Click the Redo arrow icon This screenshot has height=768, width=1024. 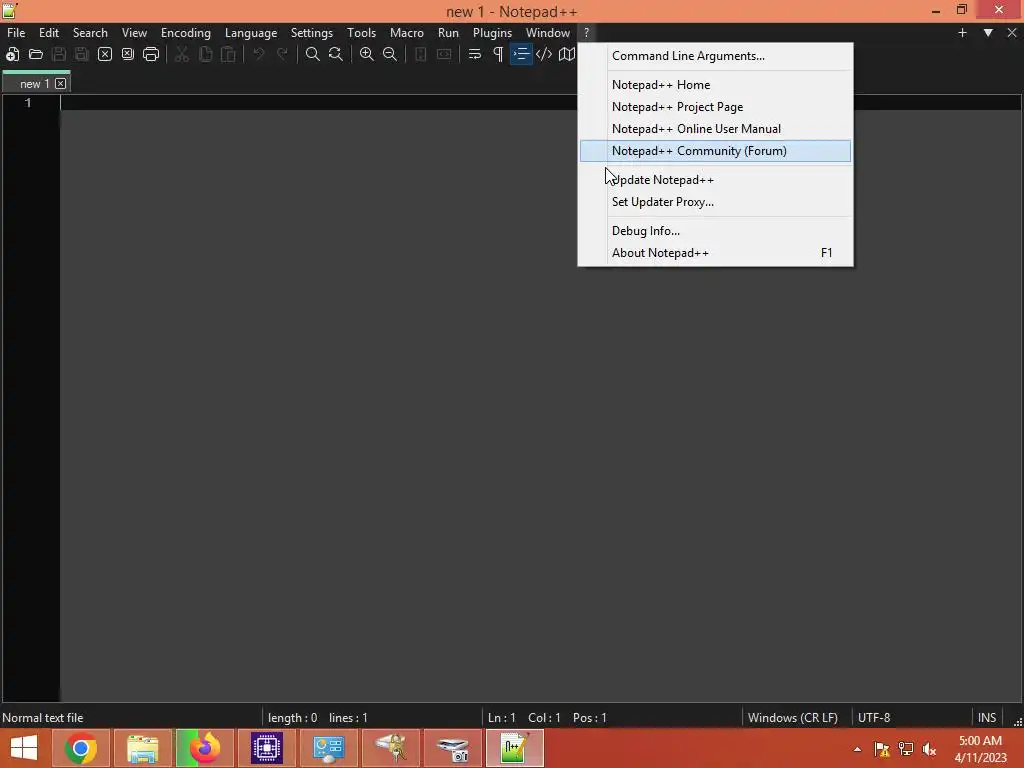point(282,54)
